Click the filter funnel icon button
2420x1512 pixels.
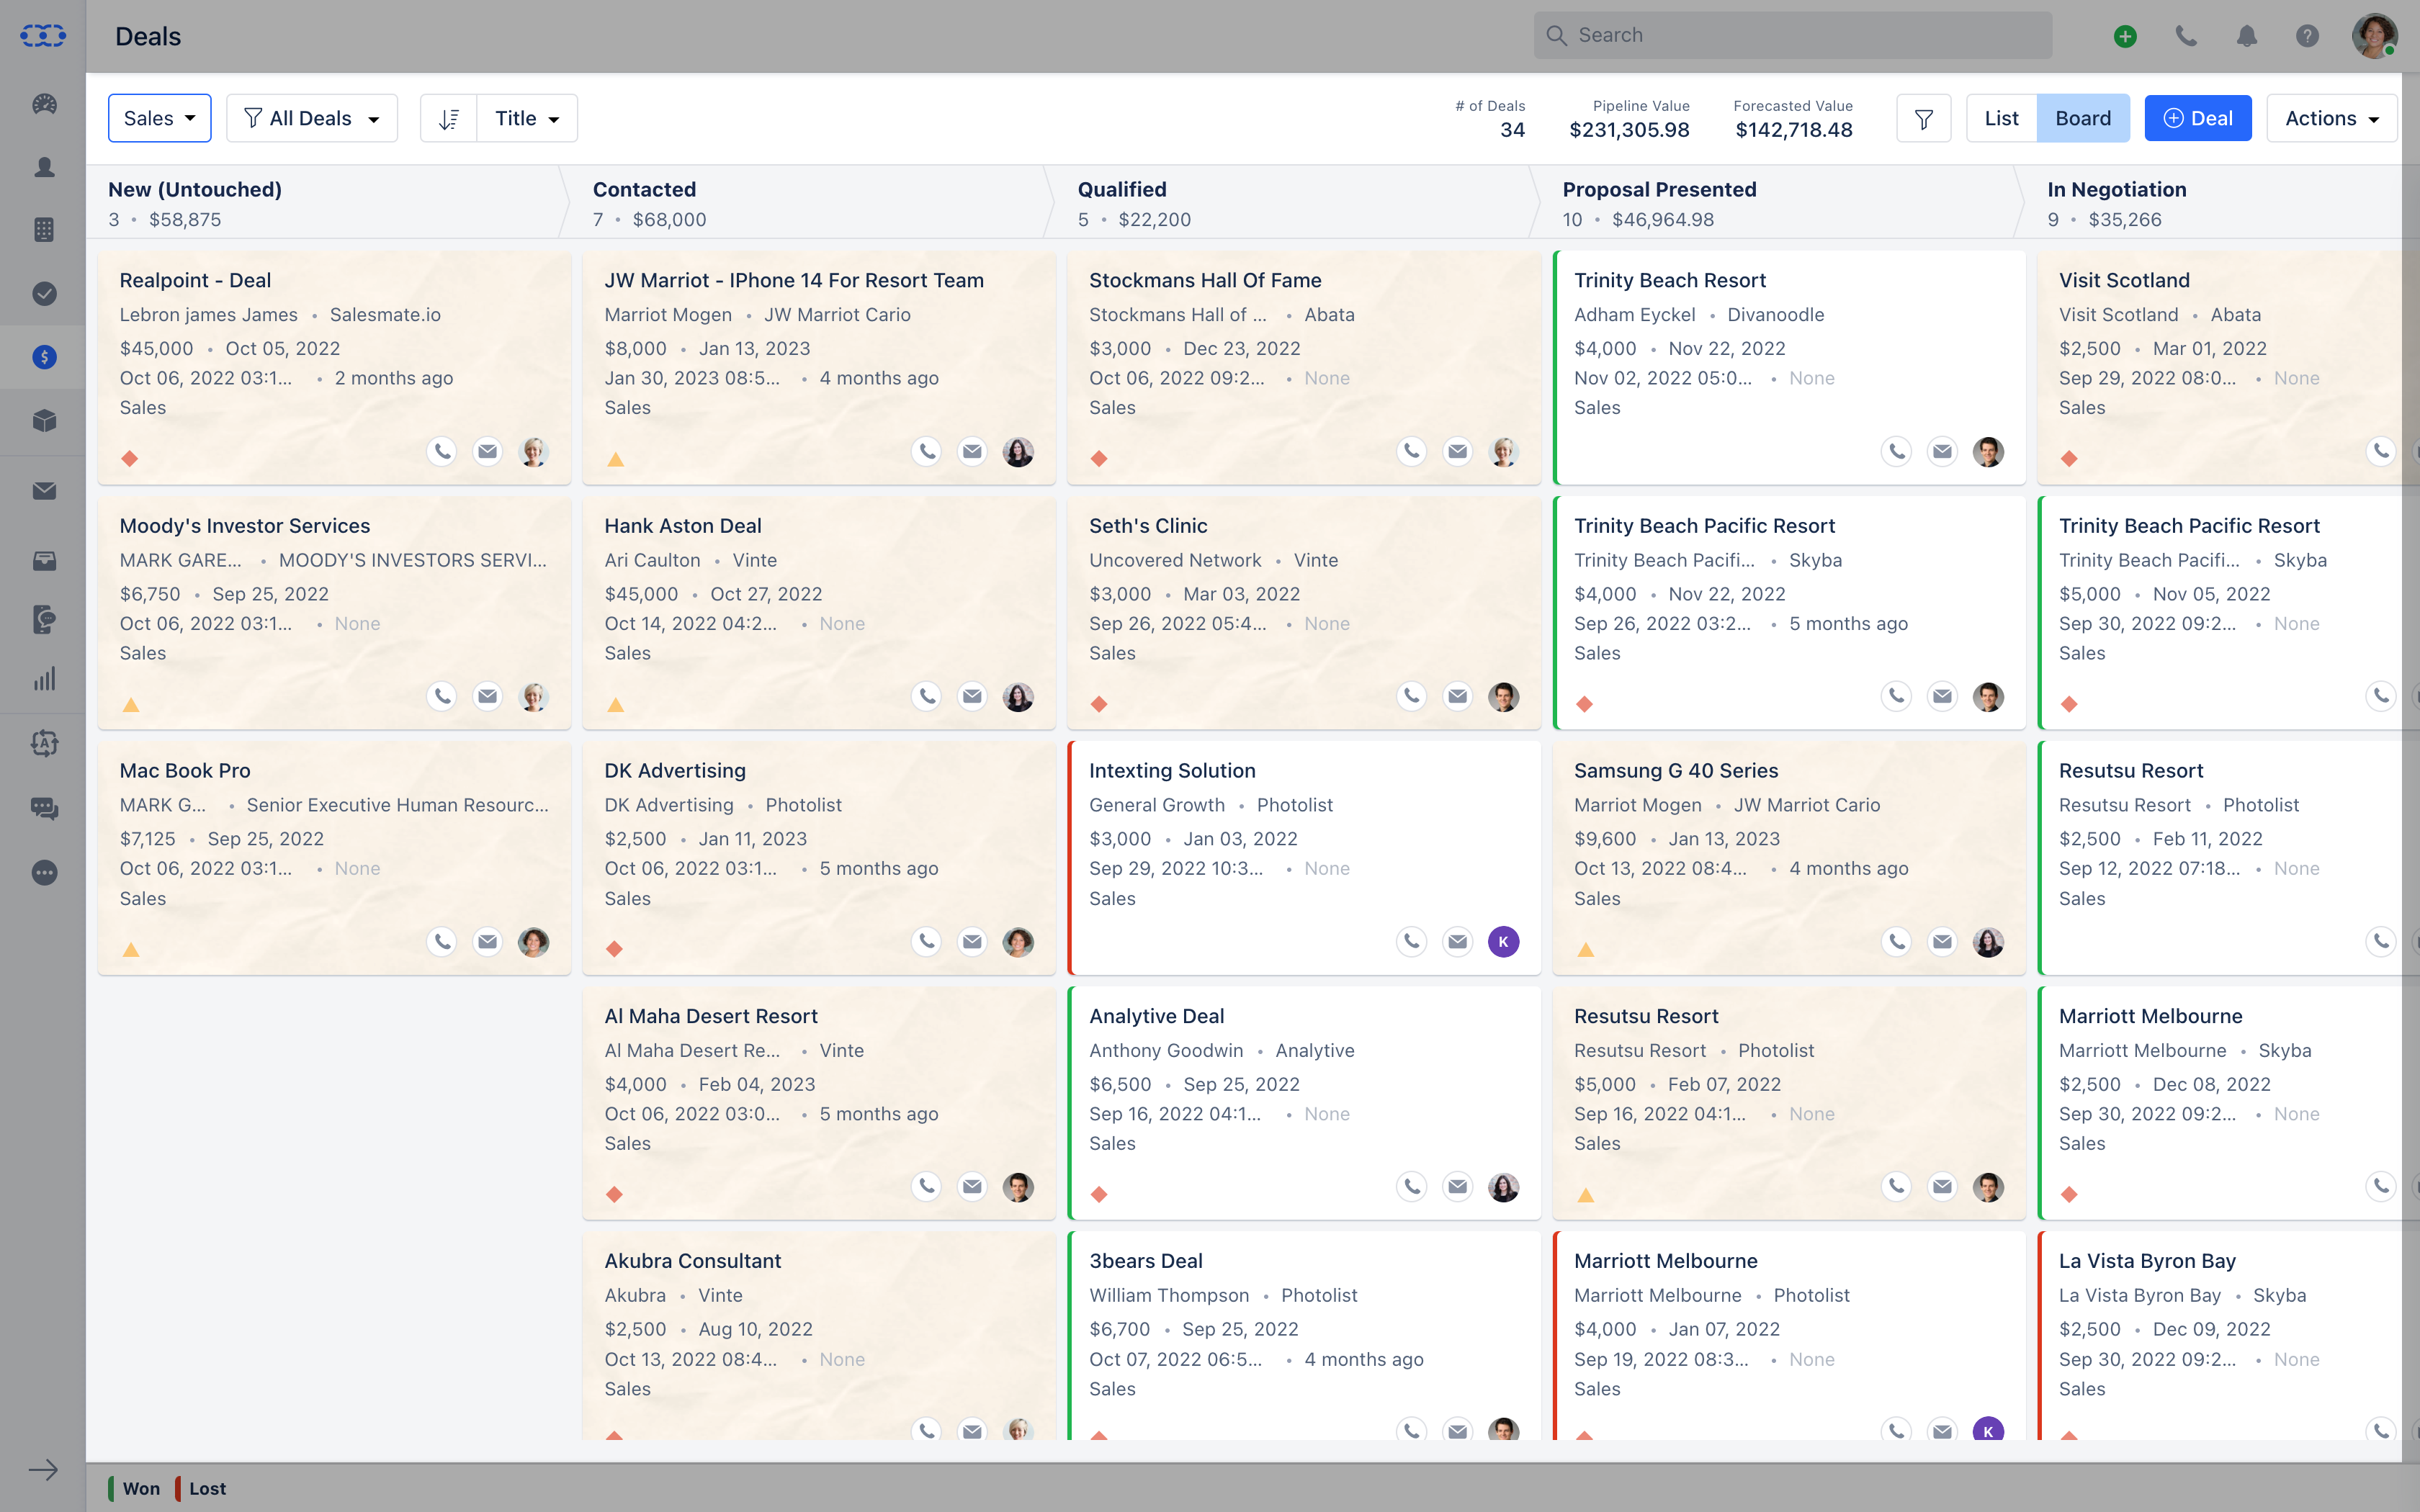click(x=1923, y=118)
